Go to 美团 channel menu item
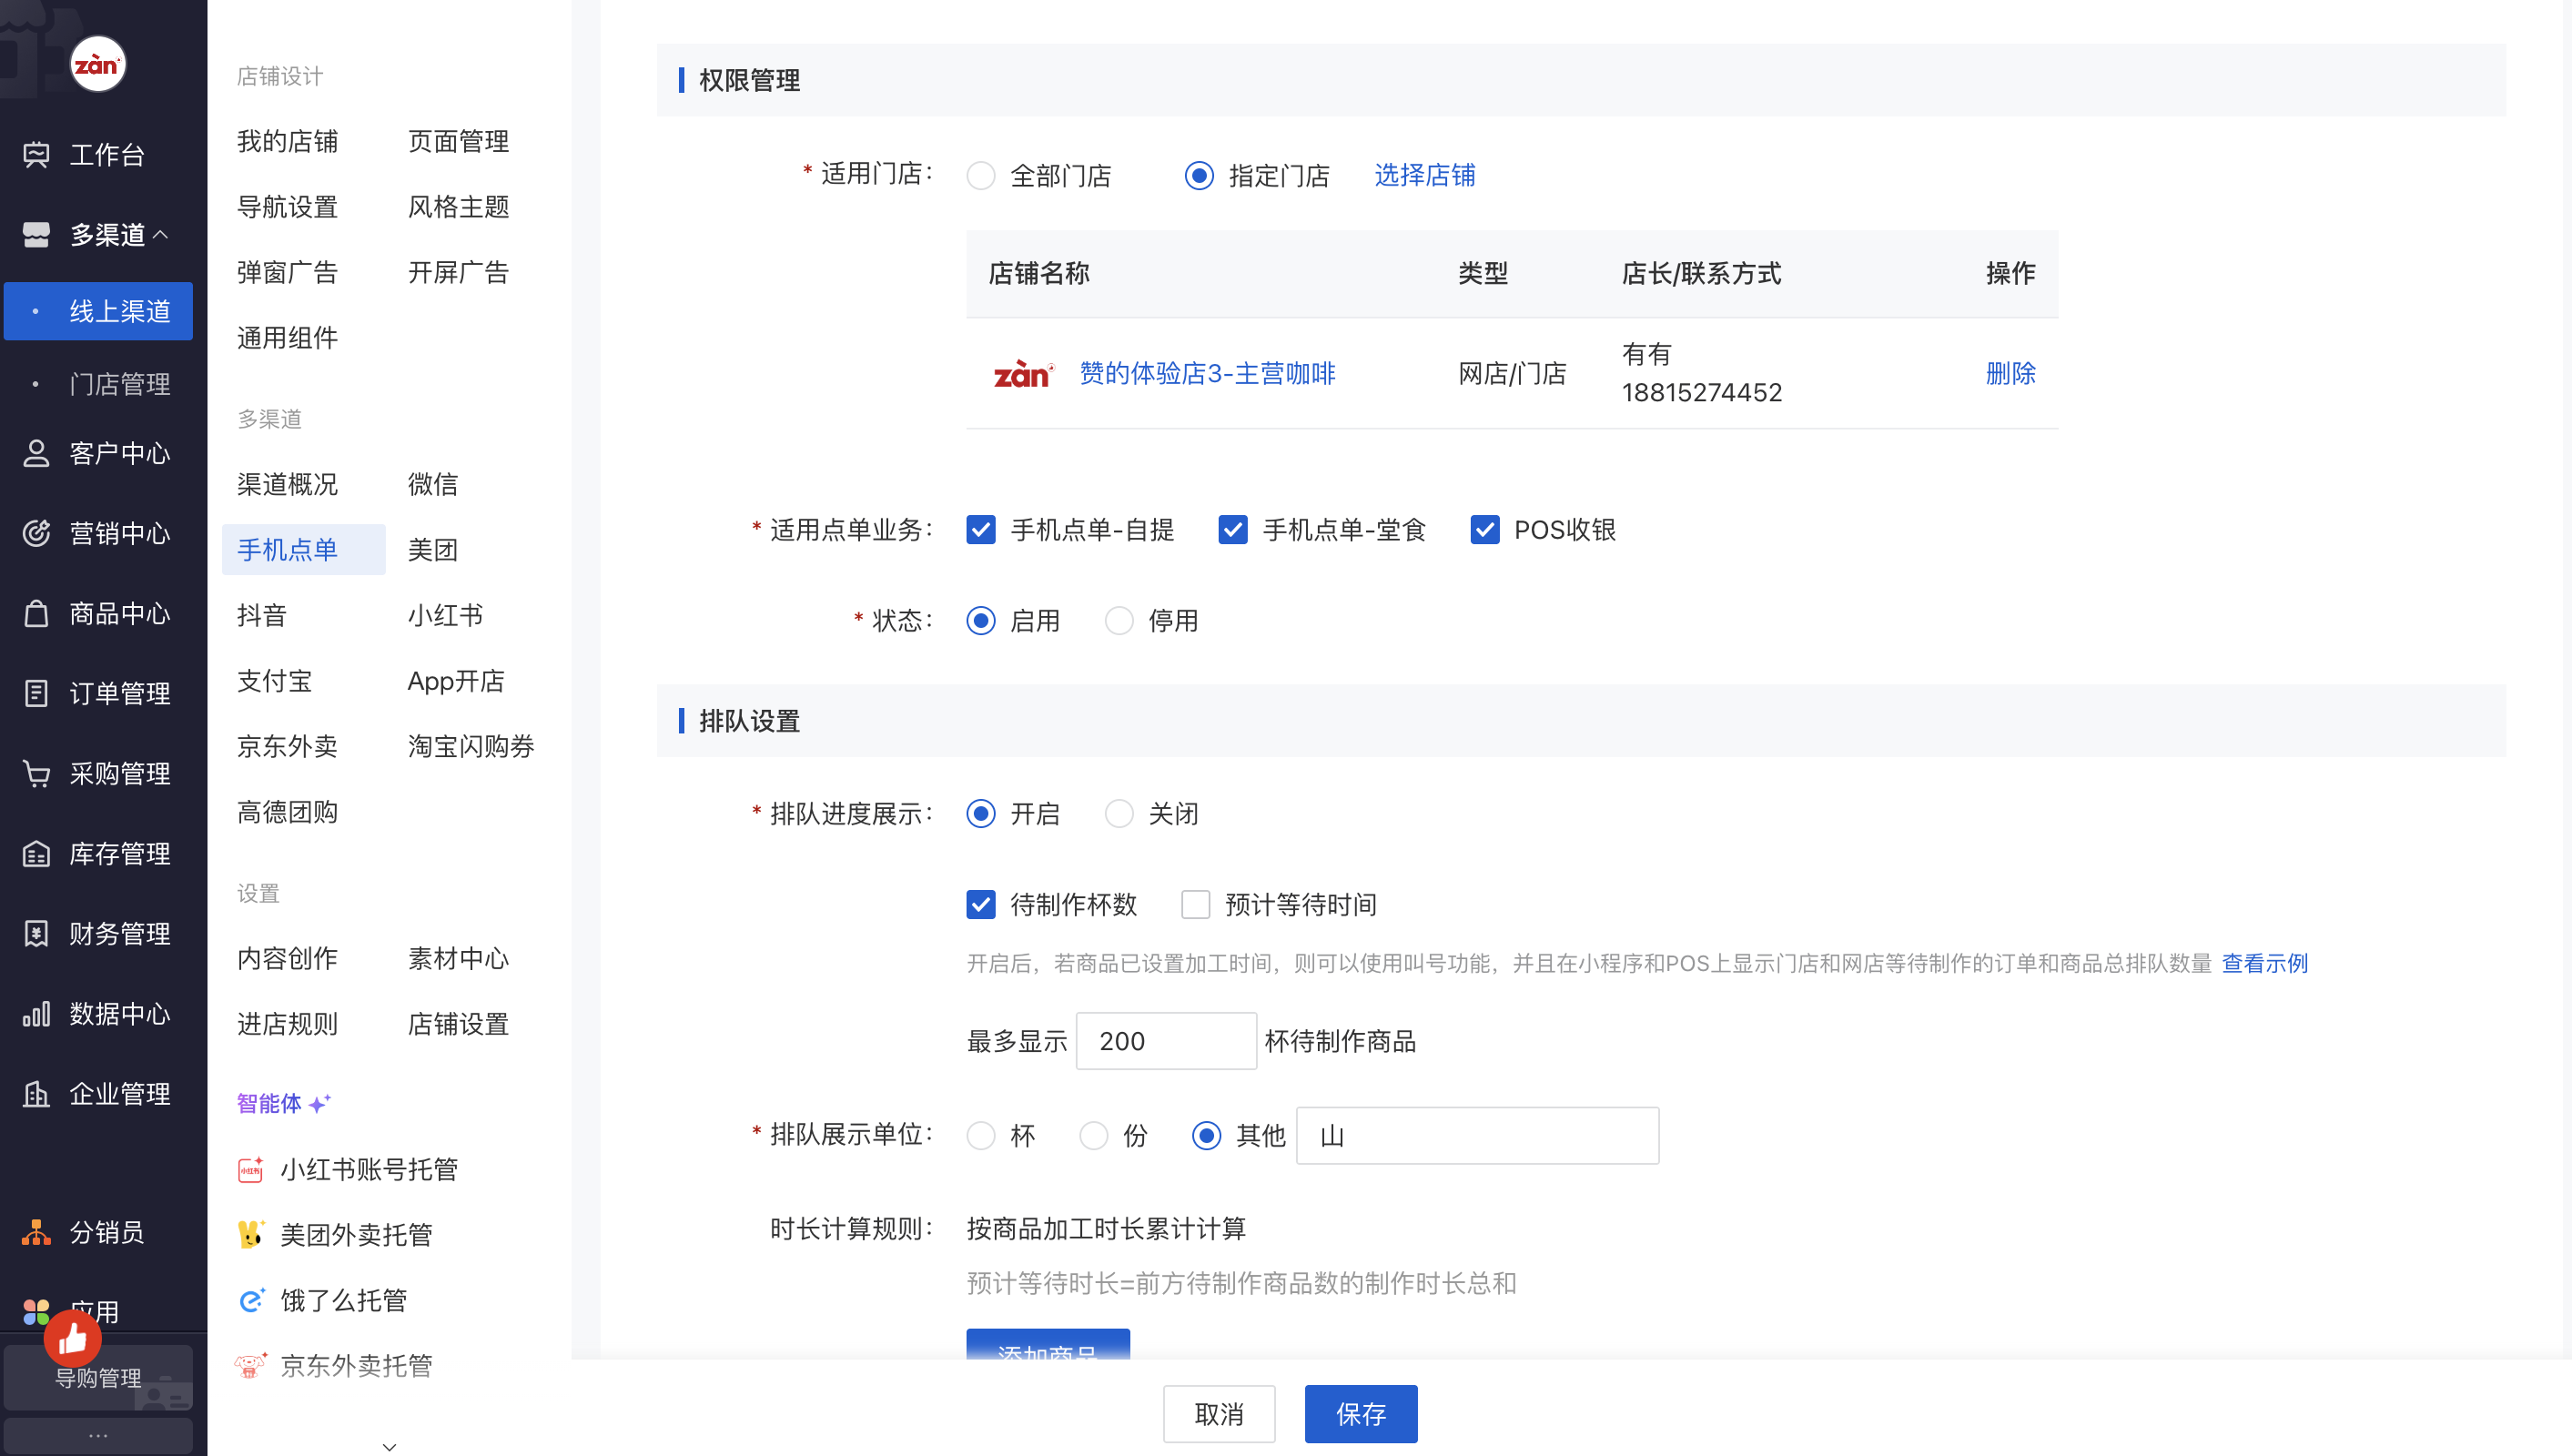This screenshot has width=2572, height=1456. pos(432,550)
